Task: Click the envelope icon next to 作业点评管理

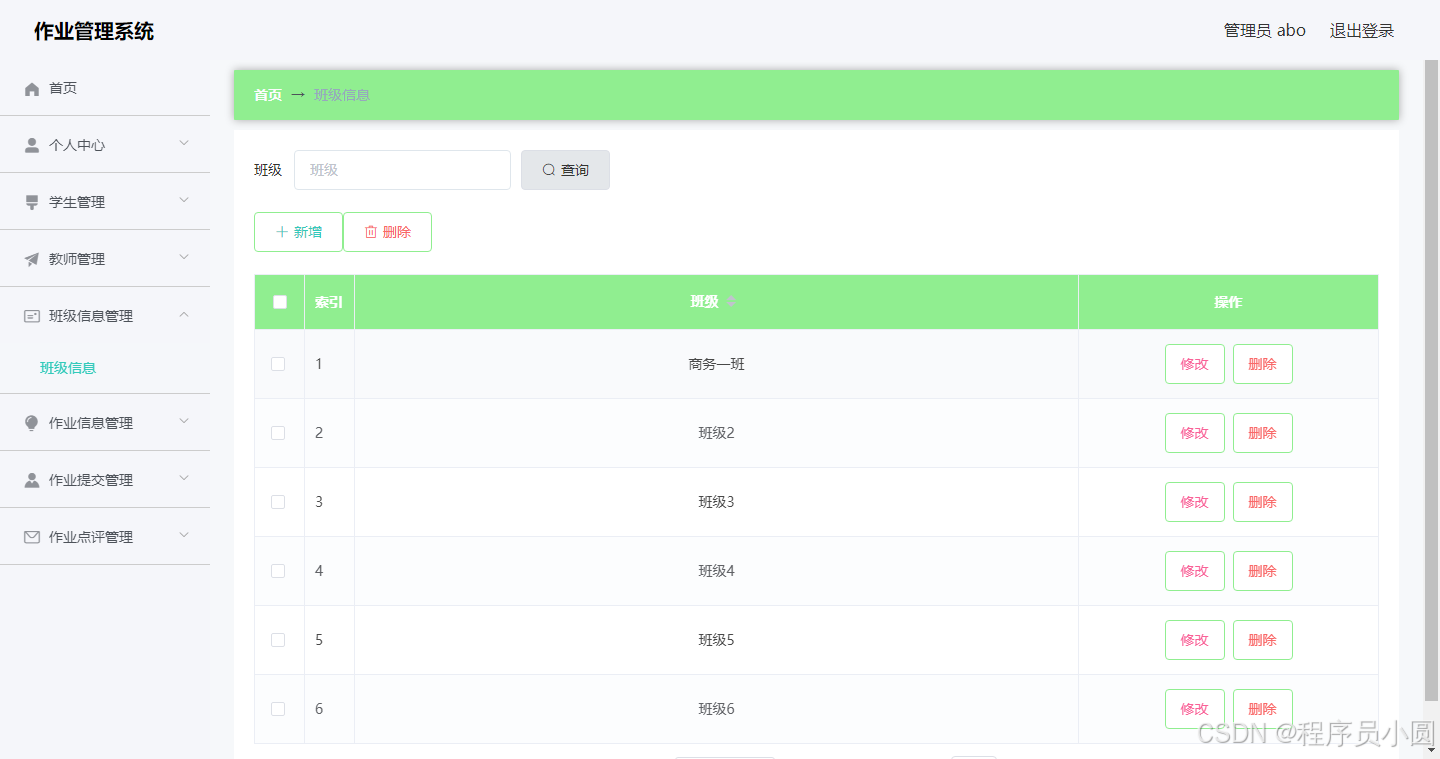Action: click(x=32, y=537)
